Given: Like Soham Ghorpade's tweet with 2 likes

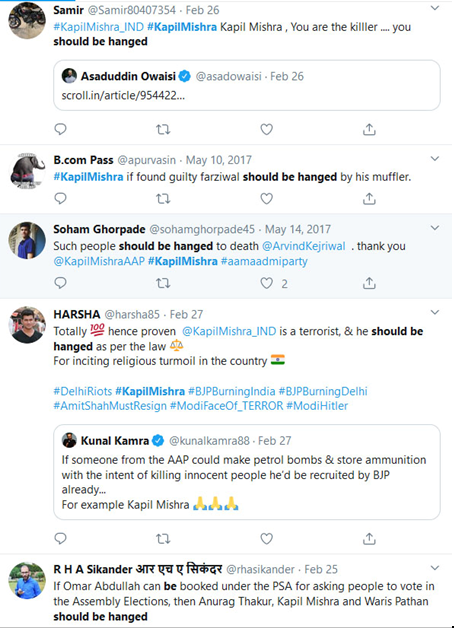Looking at the screenshot, I should point(267,283).
